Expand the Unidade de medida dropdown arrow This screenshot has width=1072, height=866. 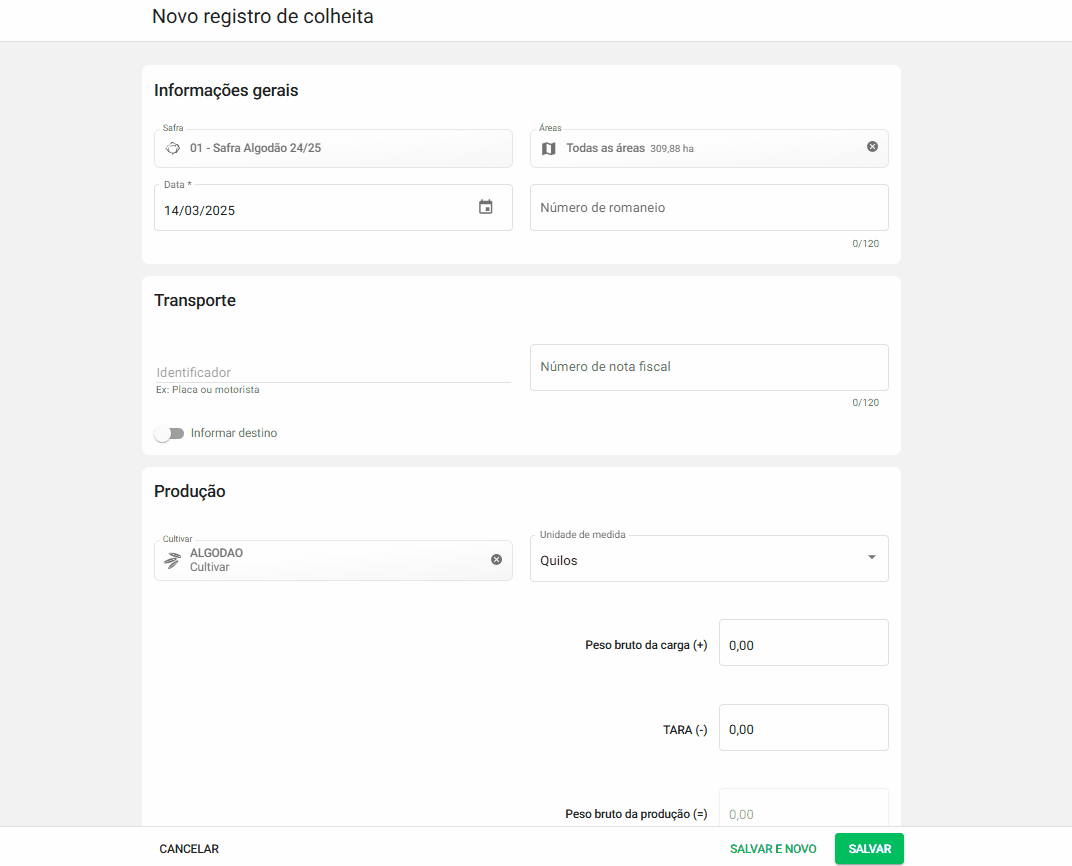point(871,558)
